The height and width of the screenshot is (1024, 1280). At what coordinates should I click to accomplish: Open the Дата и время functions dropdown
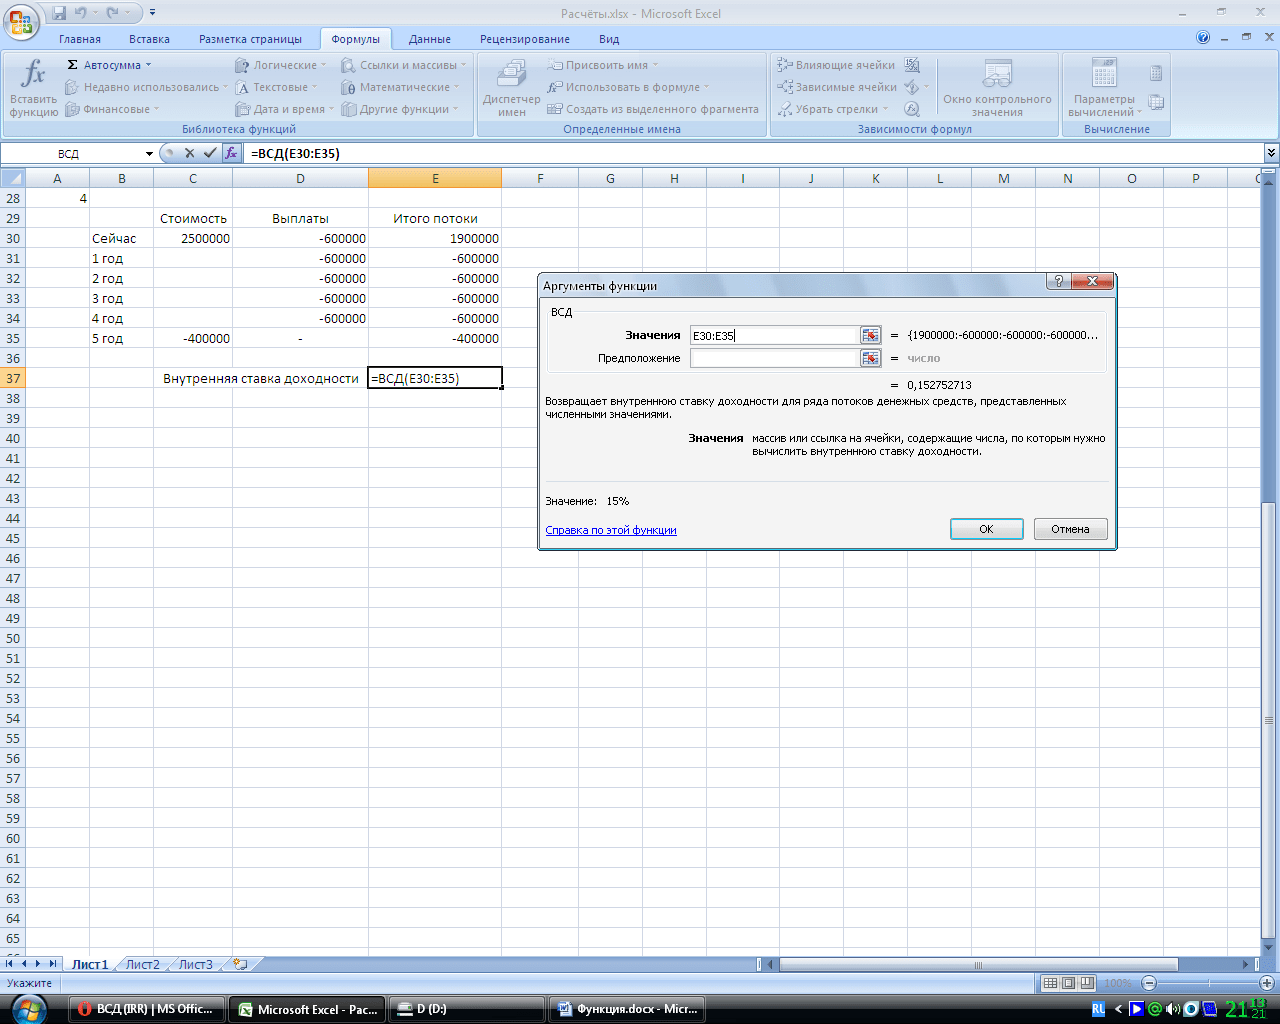click(x=284, y=109)
